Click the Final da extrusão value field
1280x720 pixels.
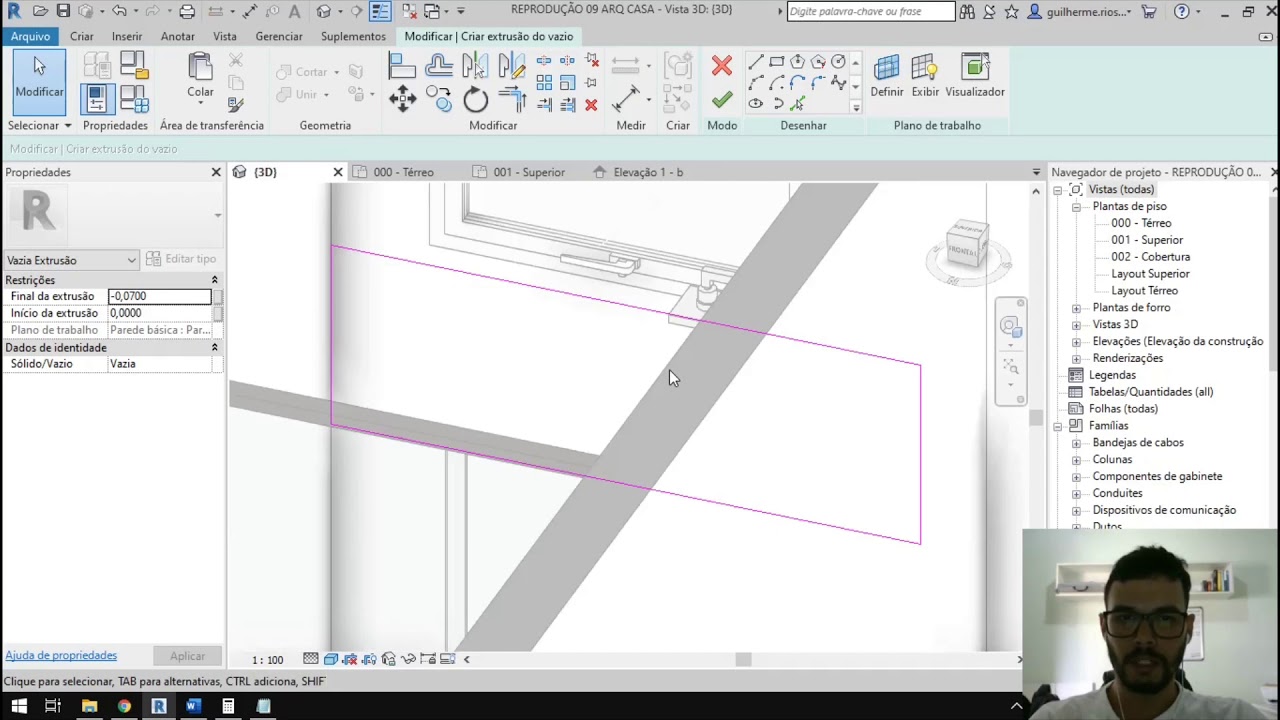click(160, 296)
